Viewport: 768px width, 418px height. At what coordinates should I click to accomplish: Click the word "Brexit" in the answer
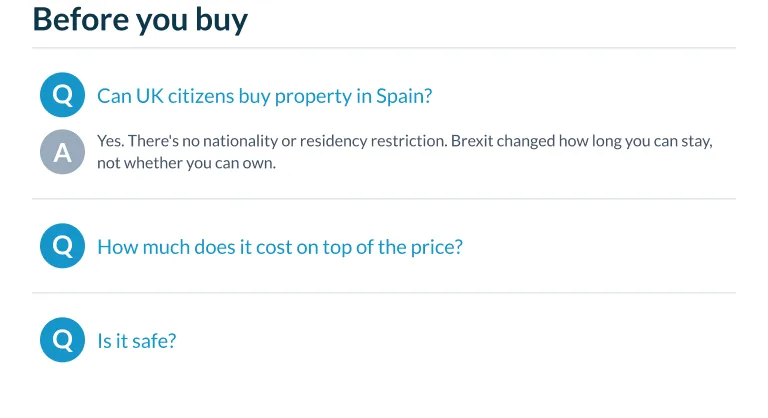(472, 141)
